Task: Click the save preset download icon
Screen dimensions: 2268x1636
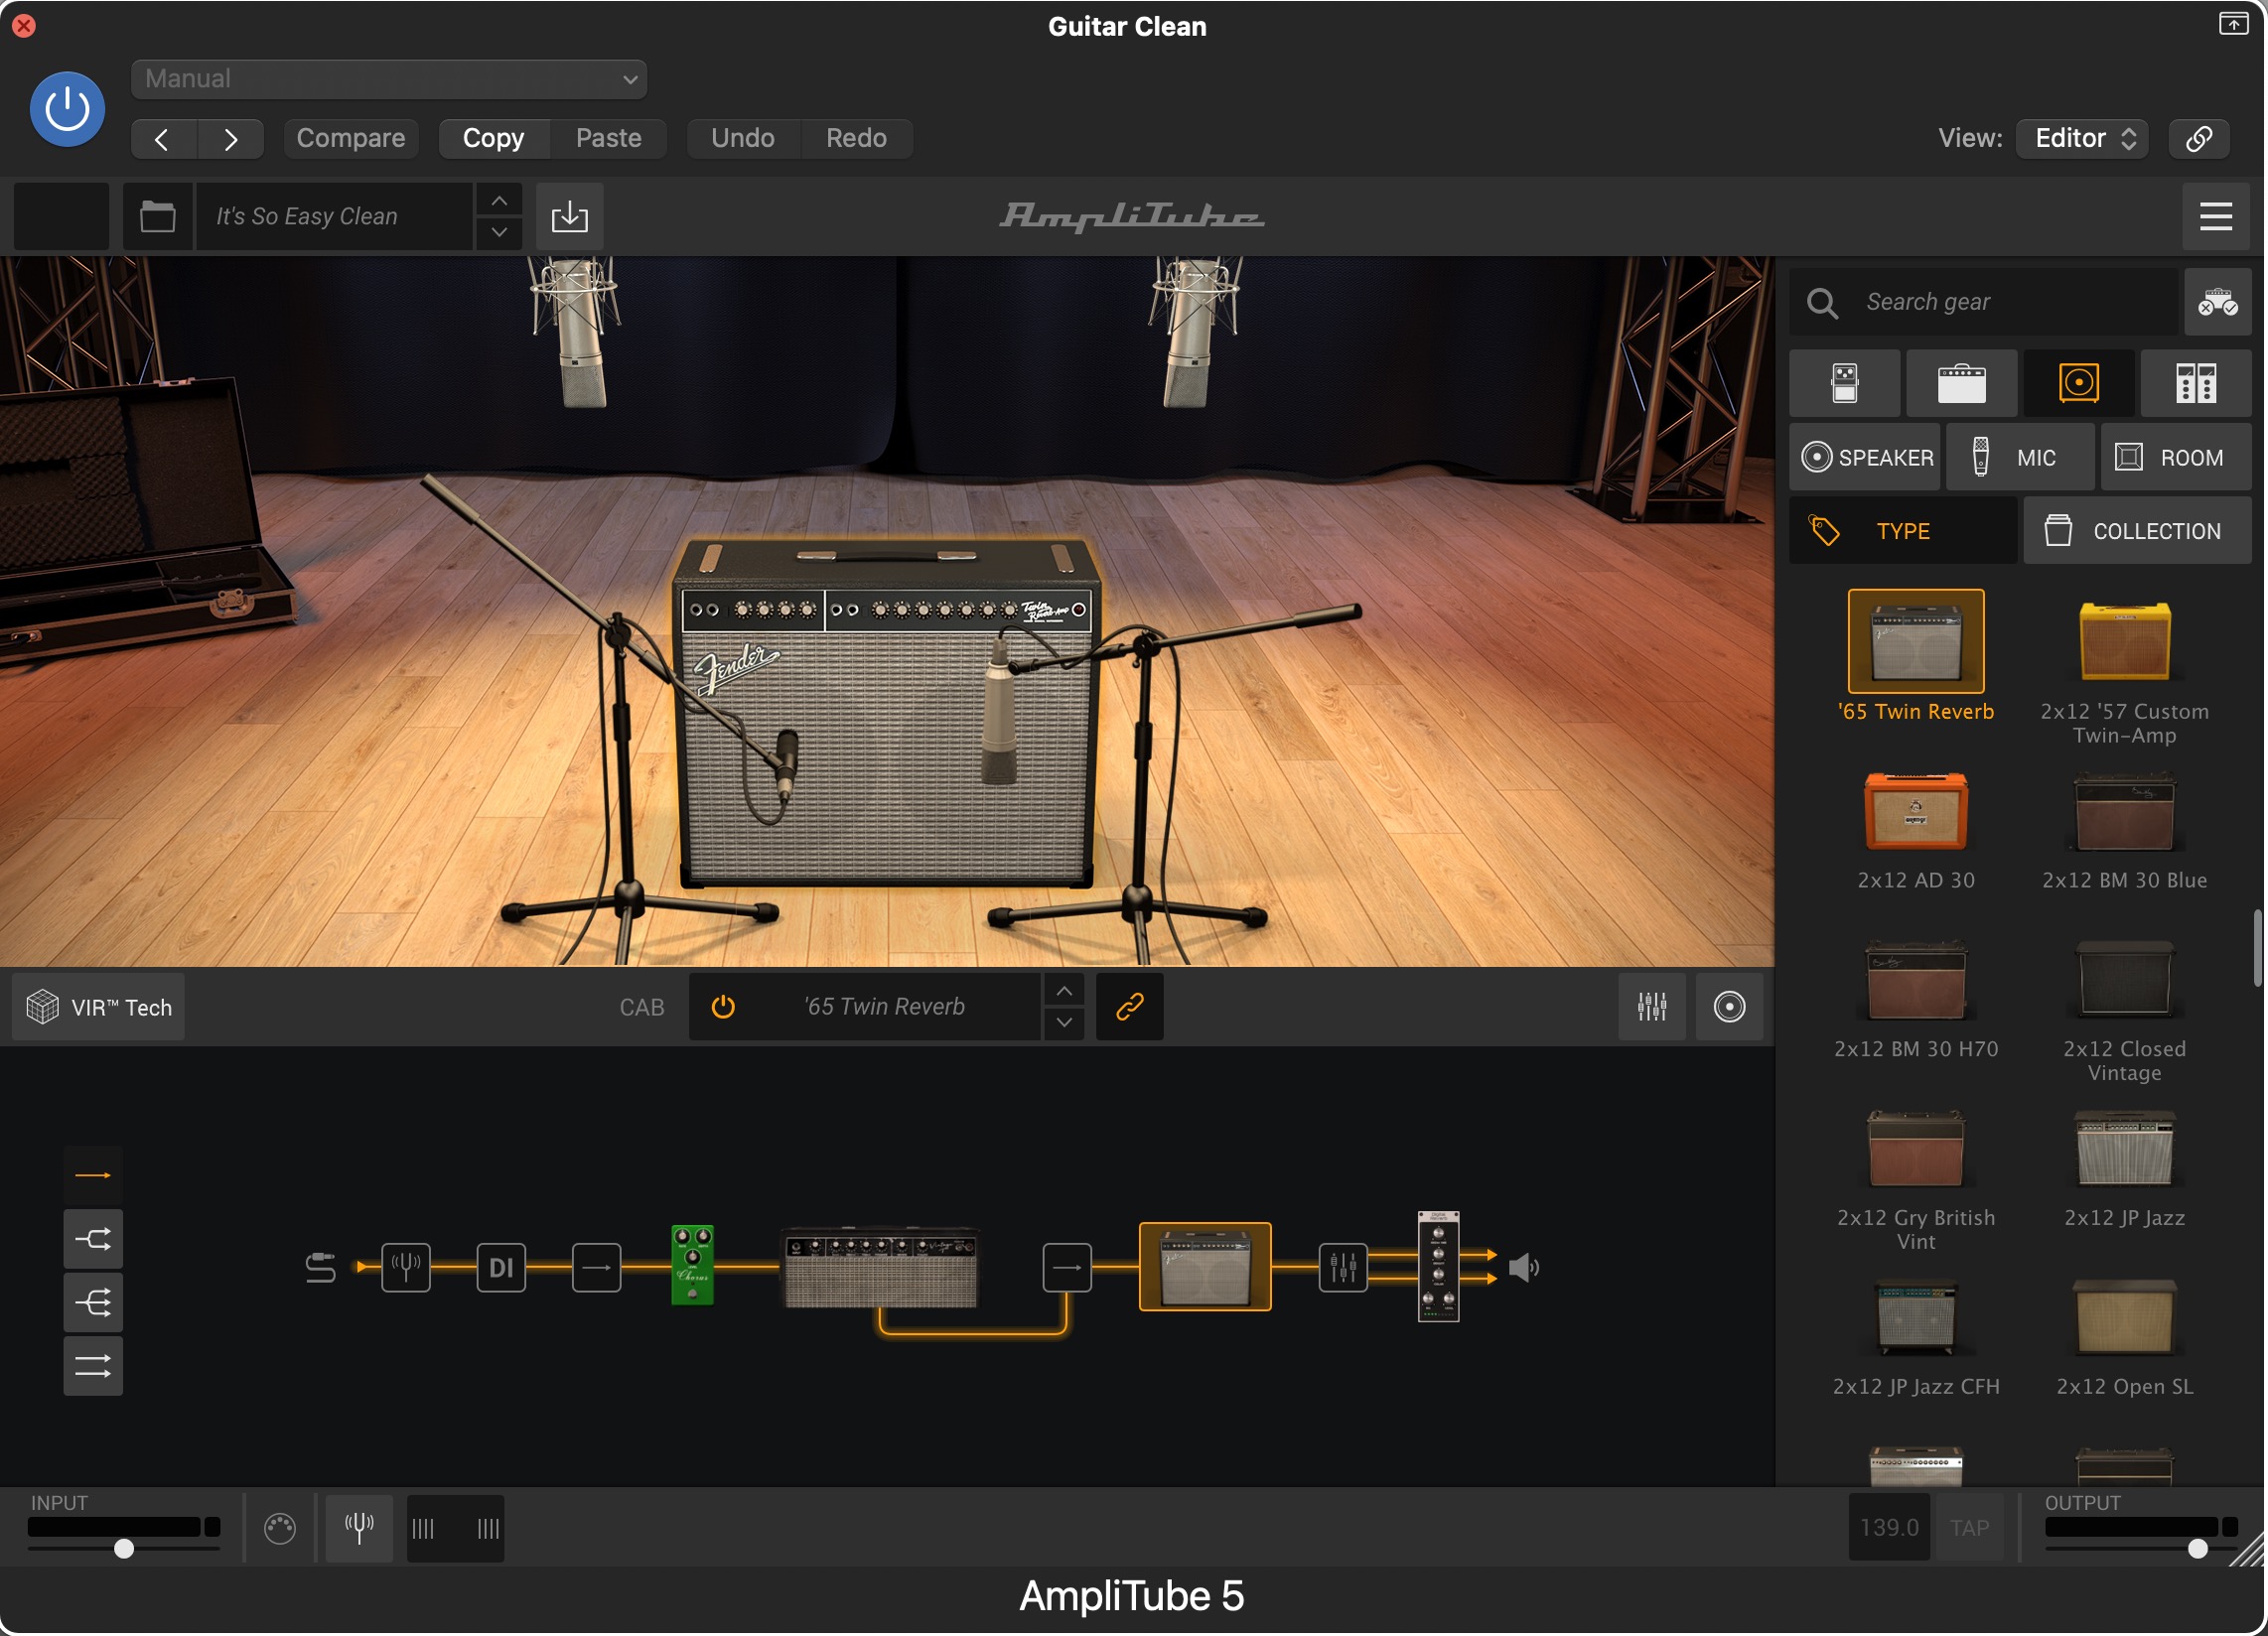Action: [x=570, y=216]
